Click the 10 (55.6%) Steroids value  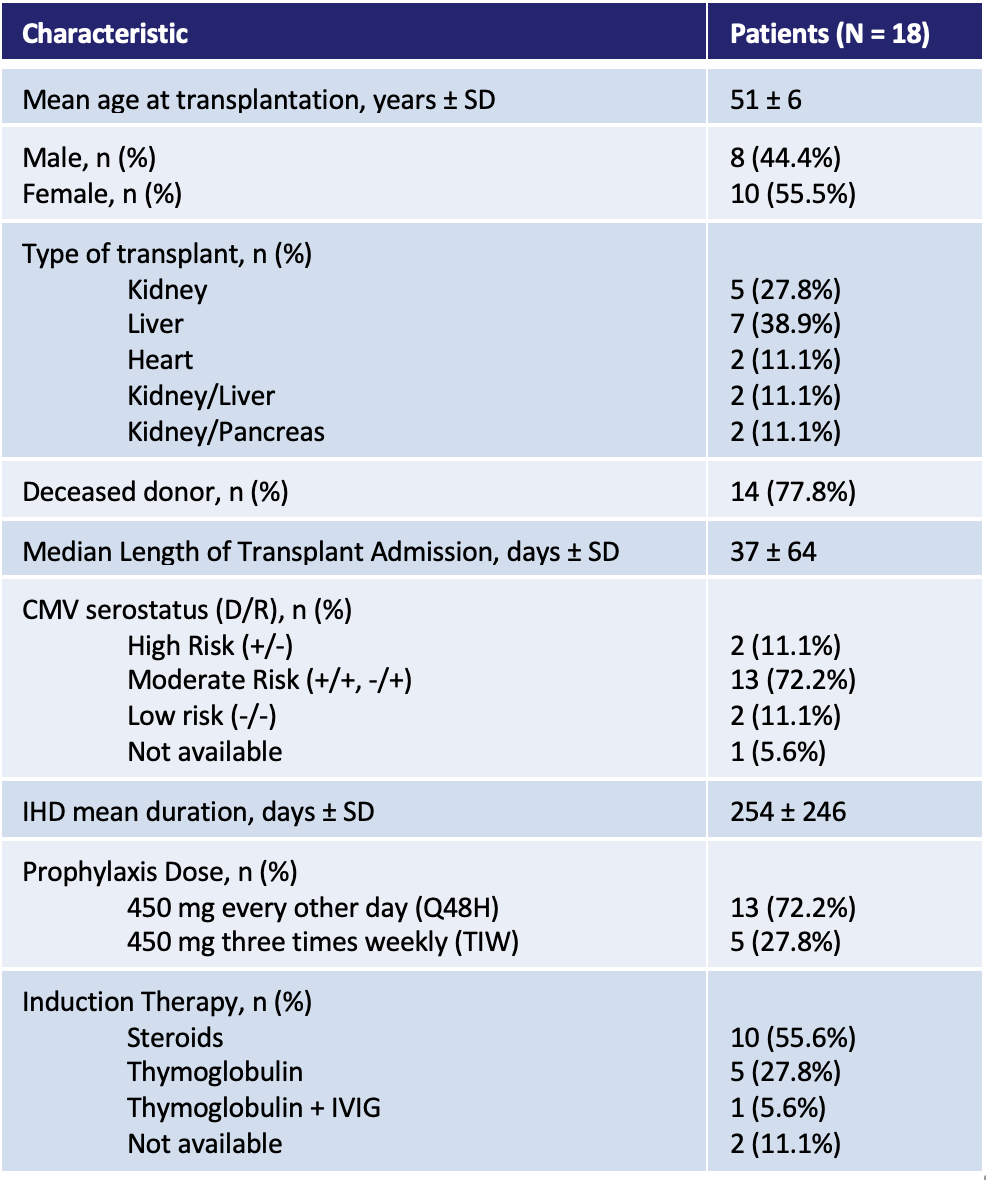point(792,1037)
